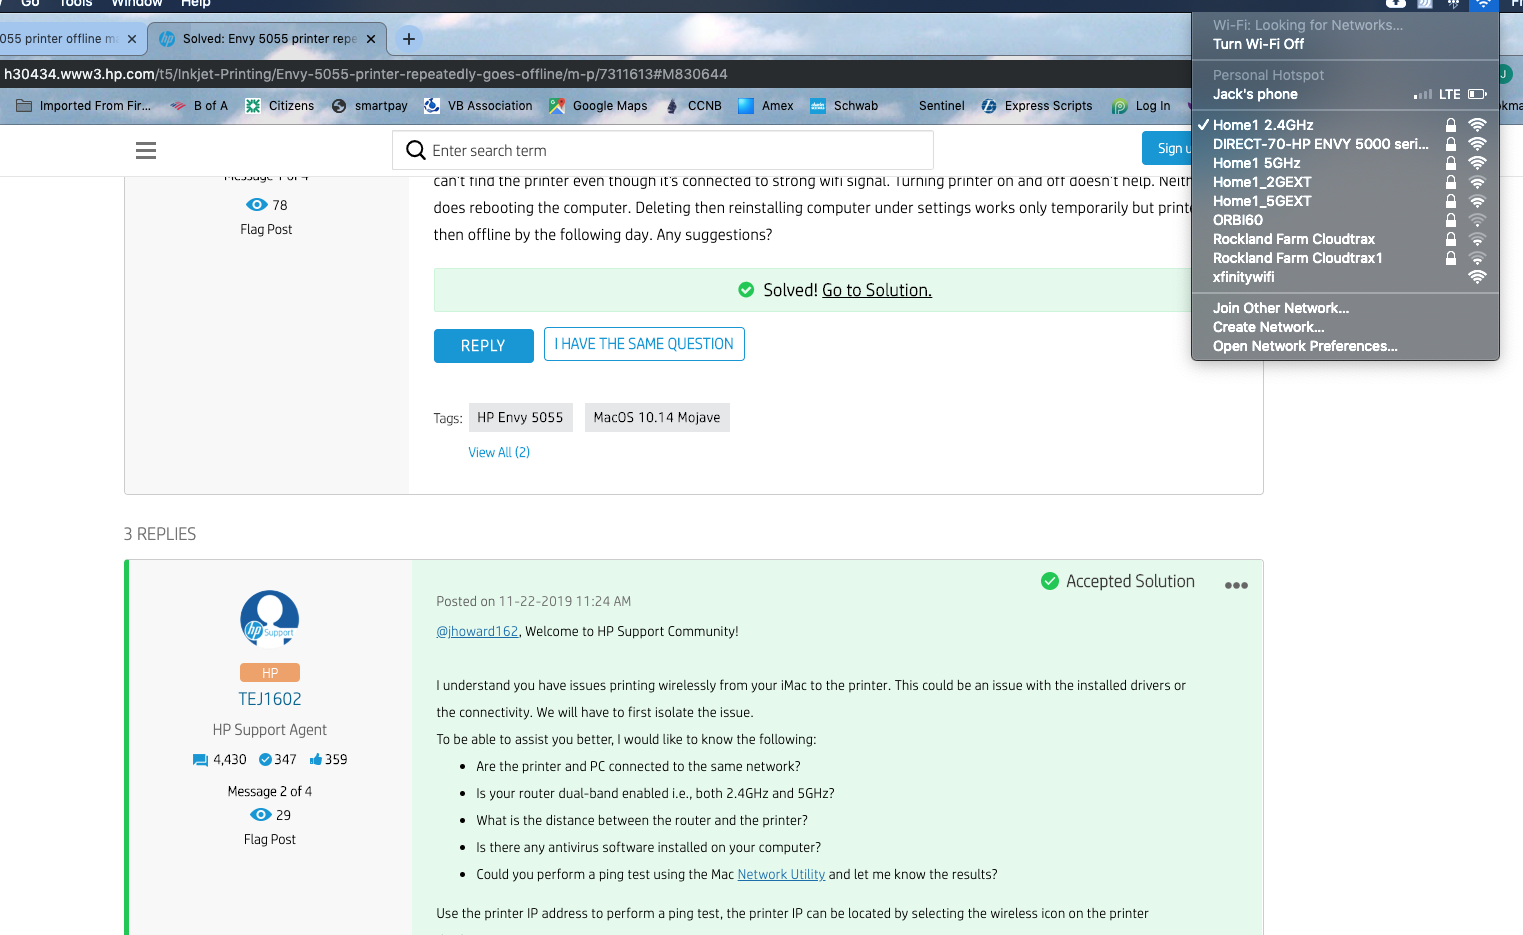
Task: Open the TEJ1602 profile name link
Action: tap(270, 699)
